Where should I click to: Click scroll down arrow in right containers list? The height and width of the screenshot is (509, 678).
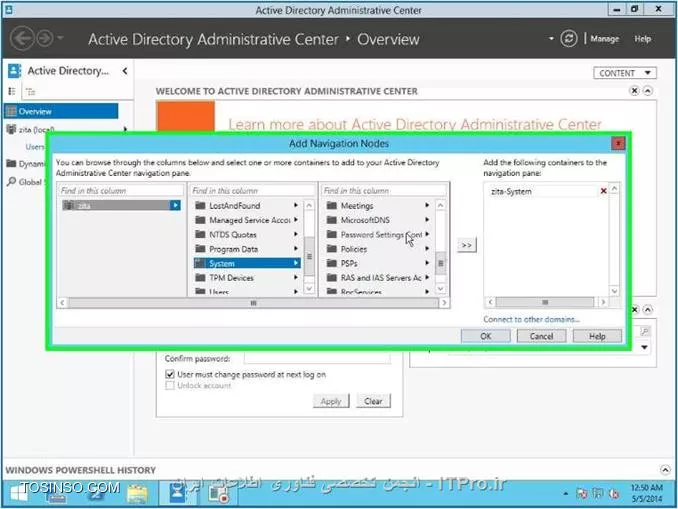pos(614,291)
